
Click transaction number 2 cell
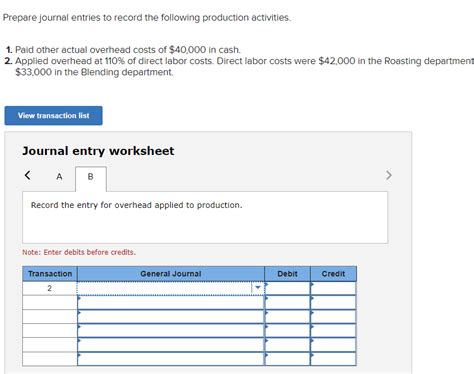point(50,288)
